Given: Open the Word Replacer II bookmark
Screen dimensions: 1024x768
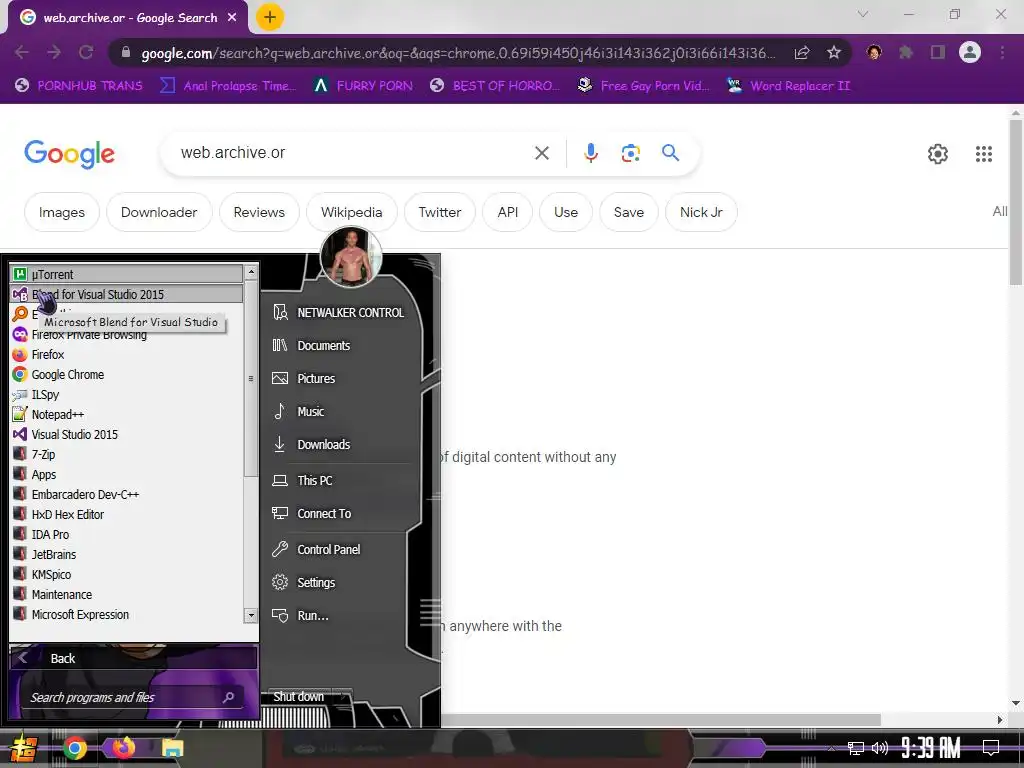Looking at the screenshot, I should (x=788, y=86).
